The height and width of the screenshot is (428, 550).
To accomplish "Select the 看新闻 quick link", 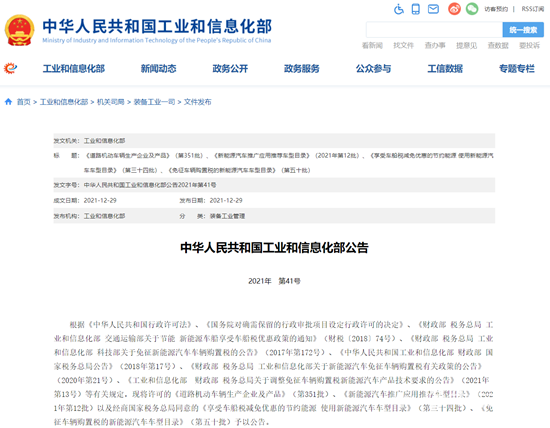I will pyautogui.click(x=372, y=46).
